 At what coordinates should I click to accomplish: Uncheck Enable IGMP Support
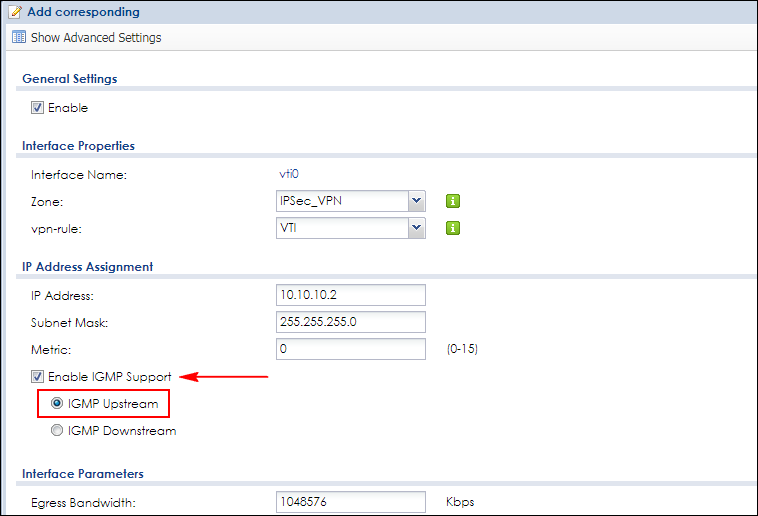[37, 377]
